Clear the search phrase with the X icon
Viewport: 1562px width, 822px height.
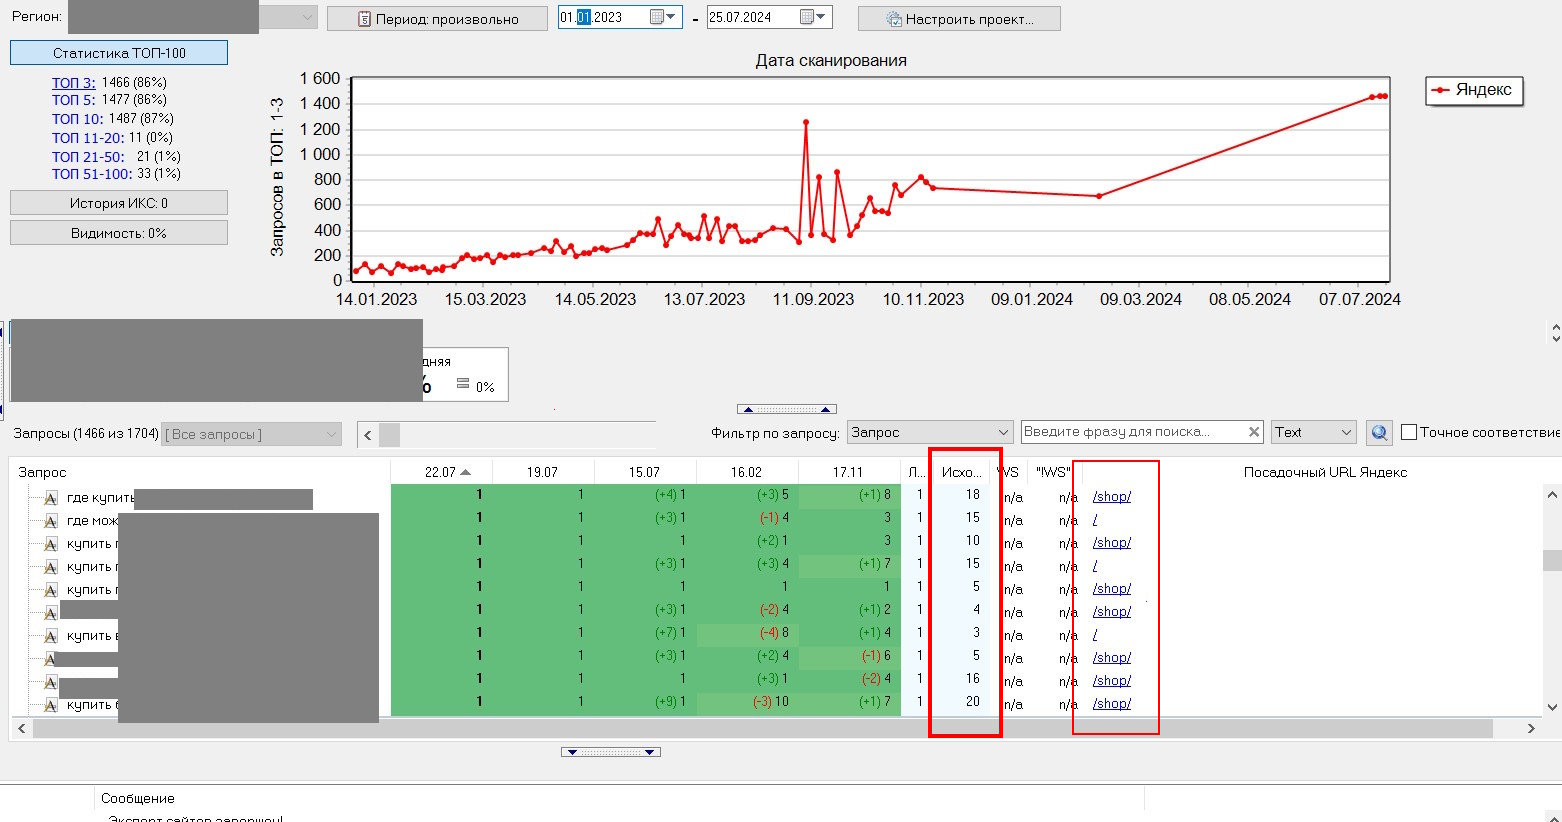[x=1254, y=432]
